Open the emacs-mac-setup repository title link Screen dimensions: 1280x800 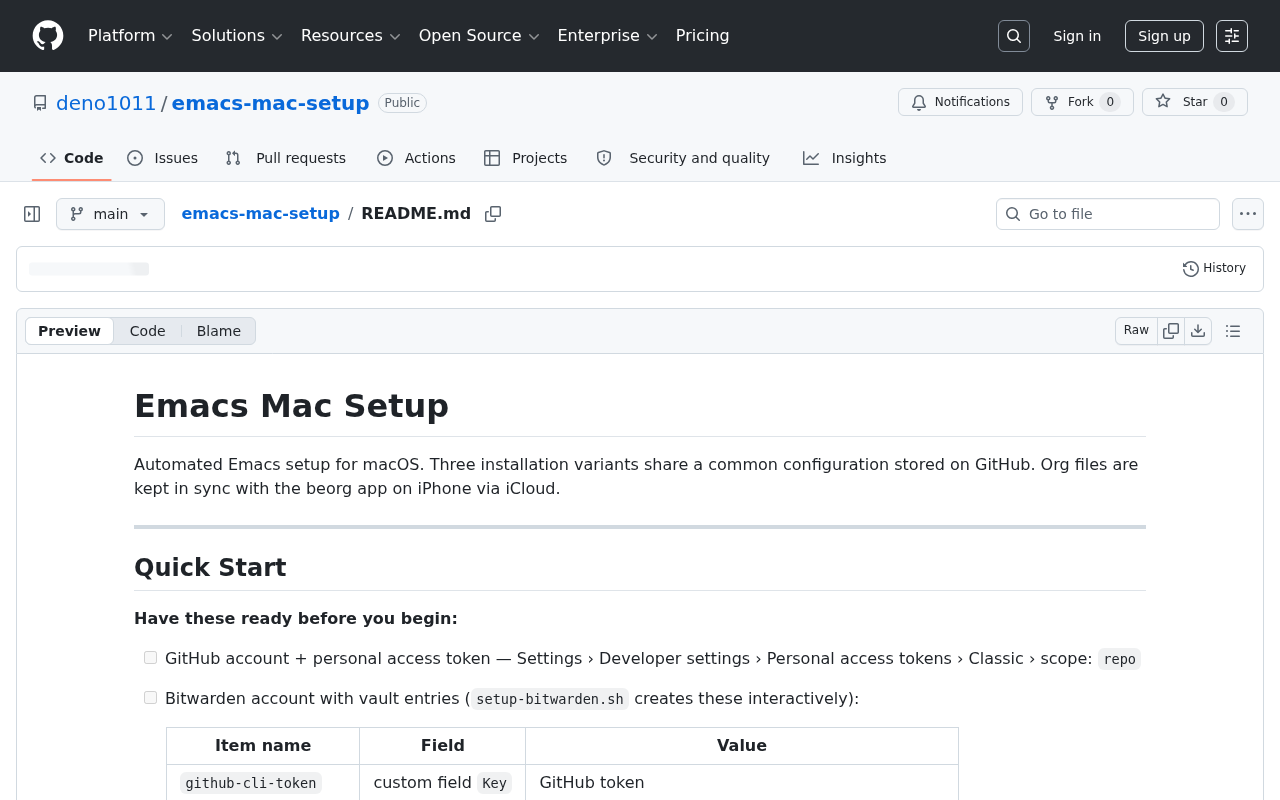point(270,103)
